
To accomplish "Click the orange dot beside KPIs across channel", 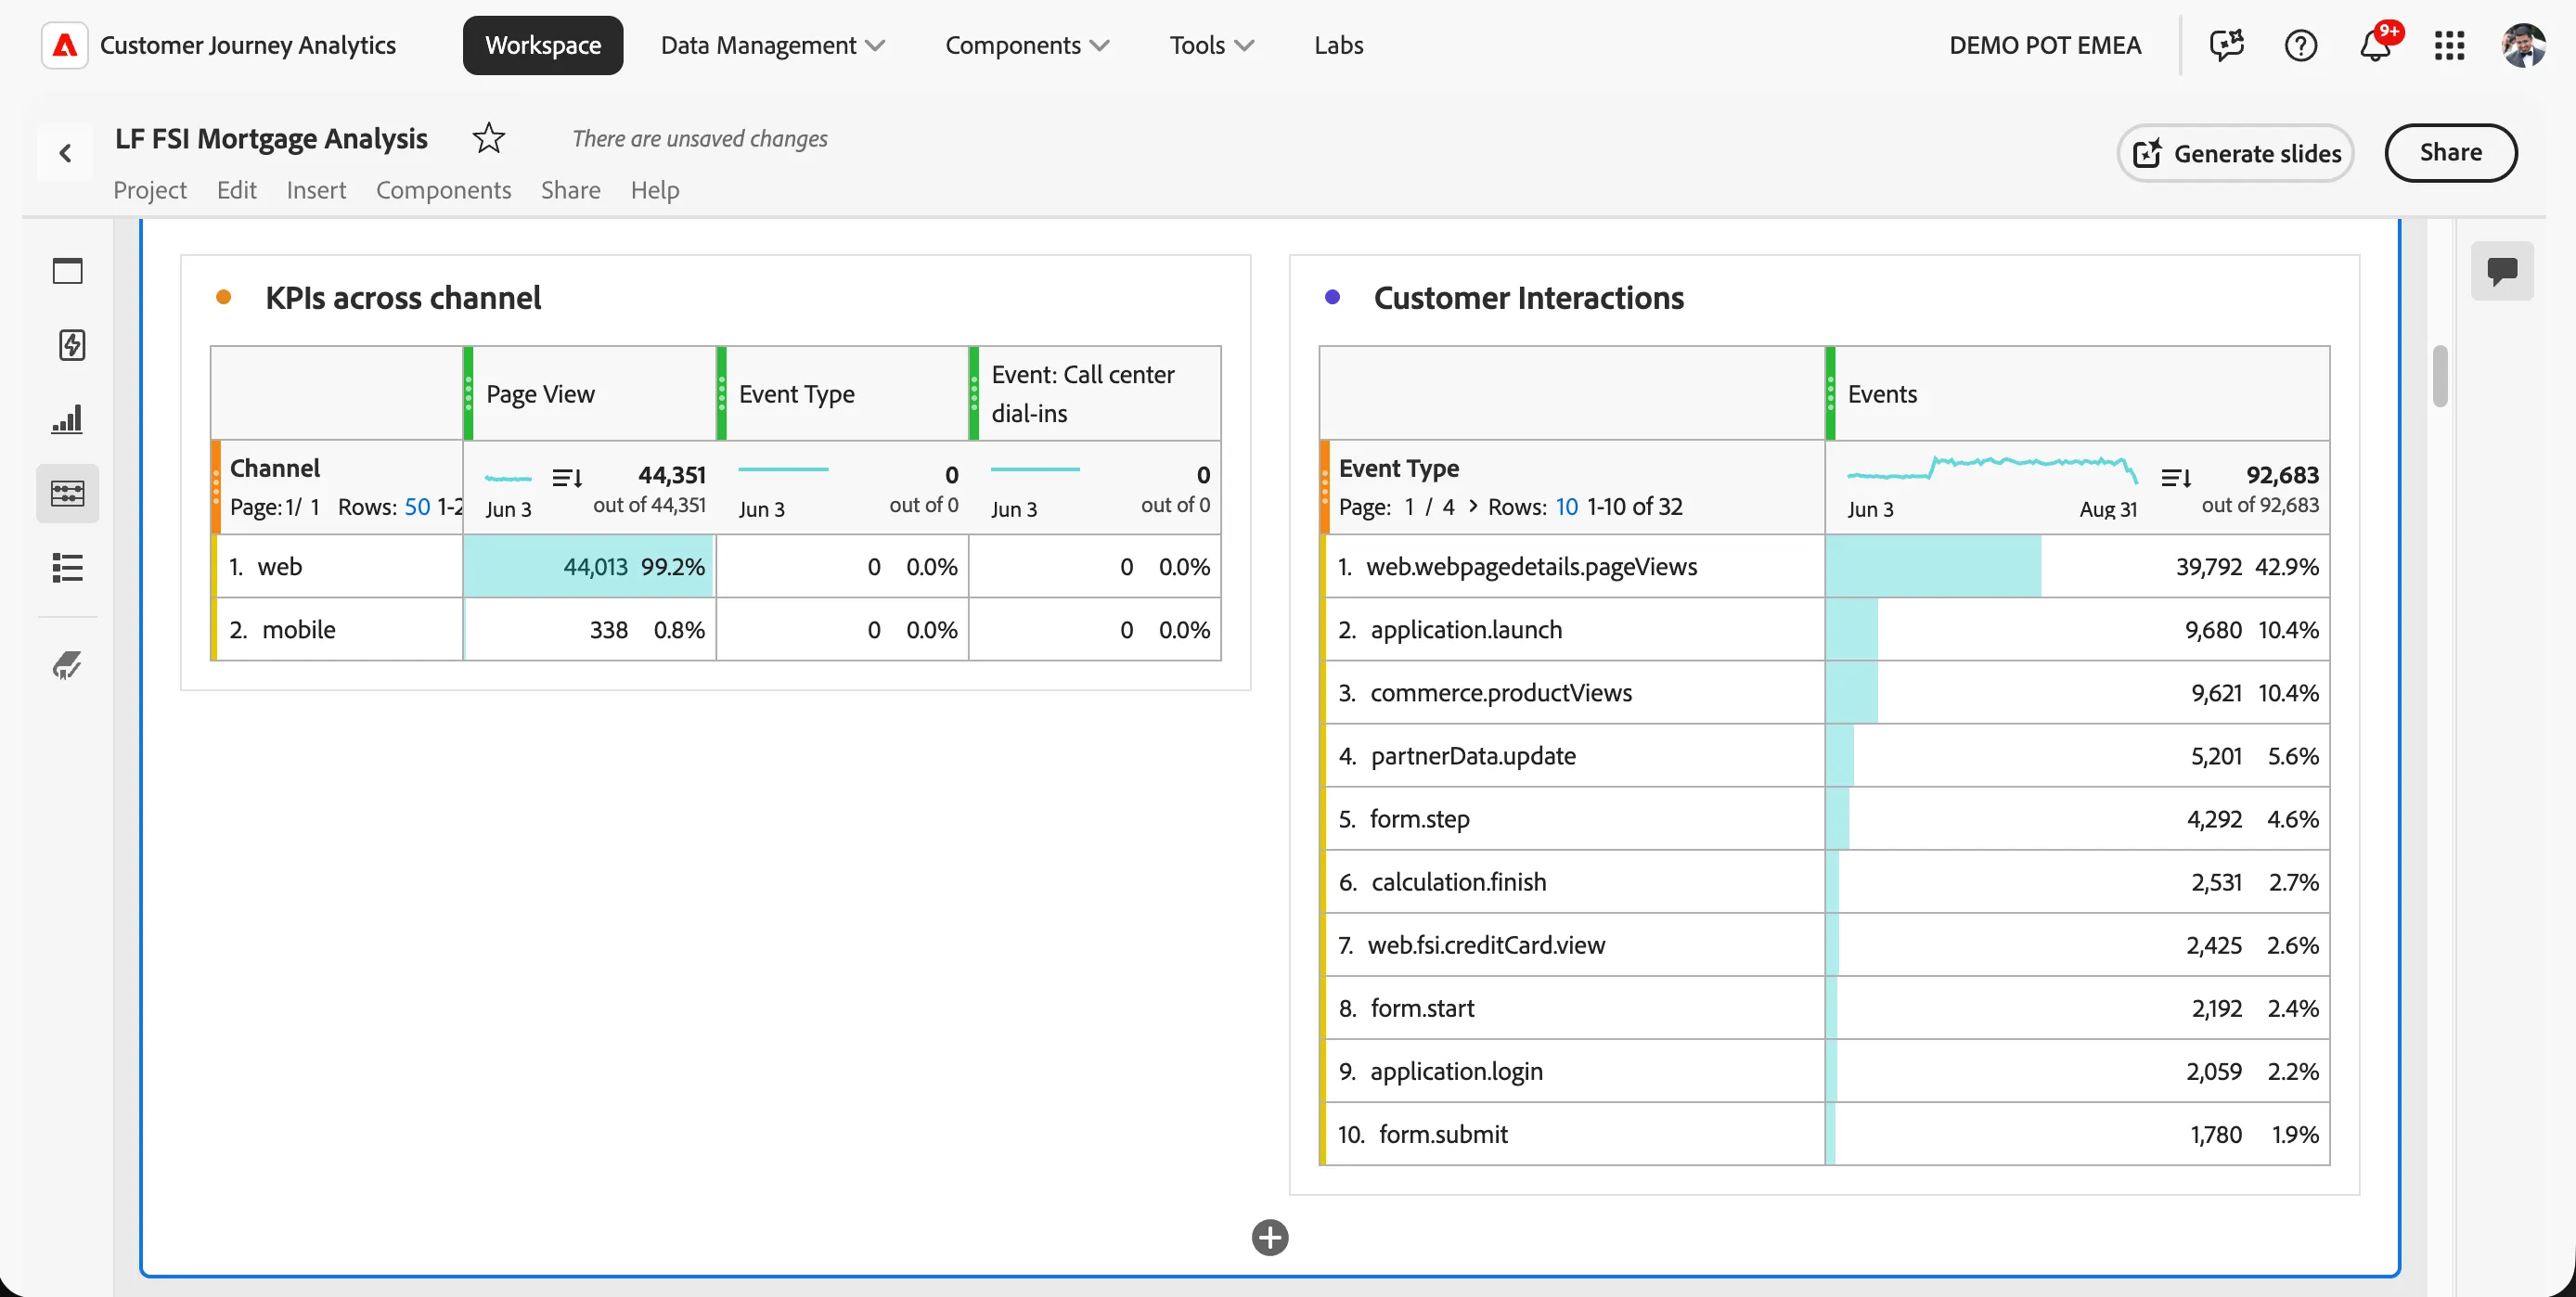I will pos(224,297).
